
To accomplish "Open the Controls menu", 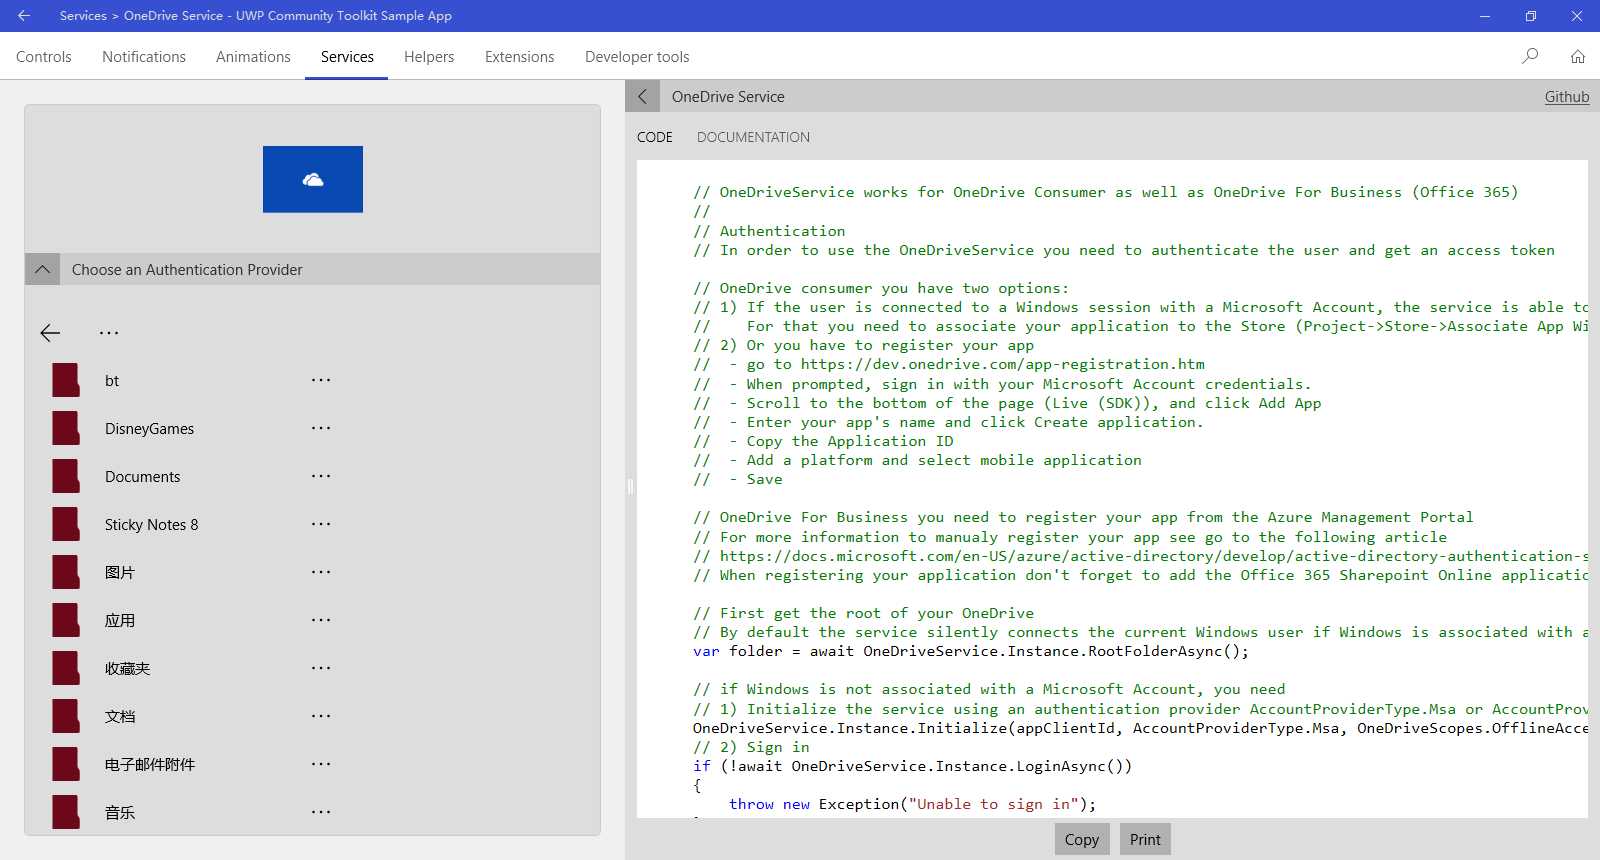I will [x=44, y=57].
